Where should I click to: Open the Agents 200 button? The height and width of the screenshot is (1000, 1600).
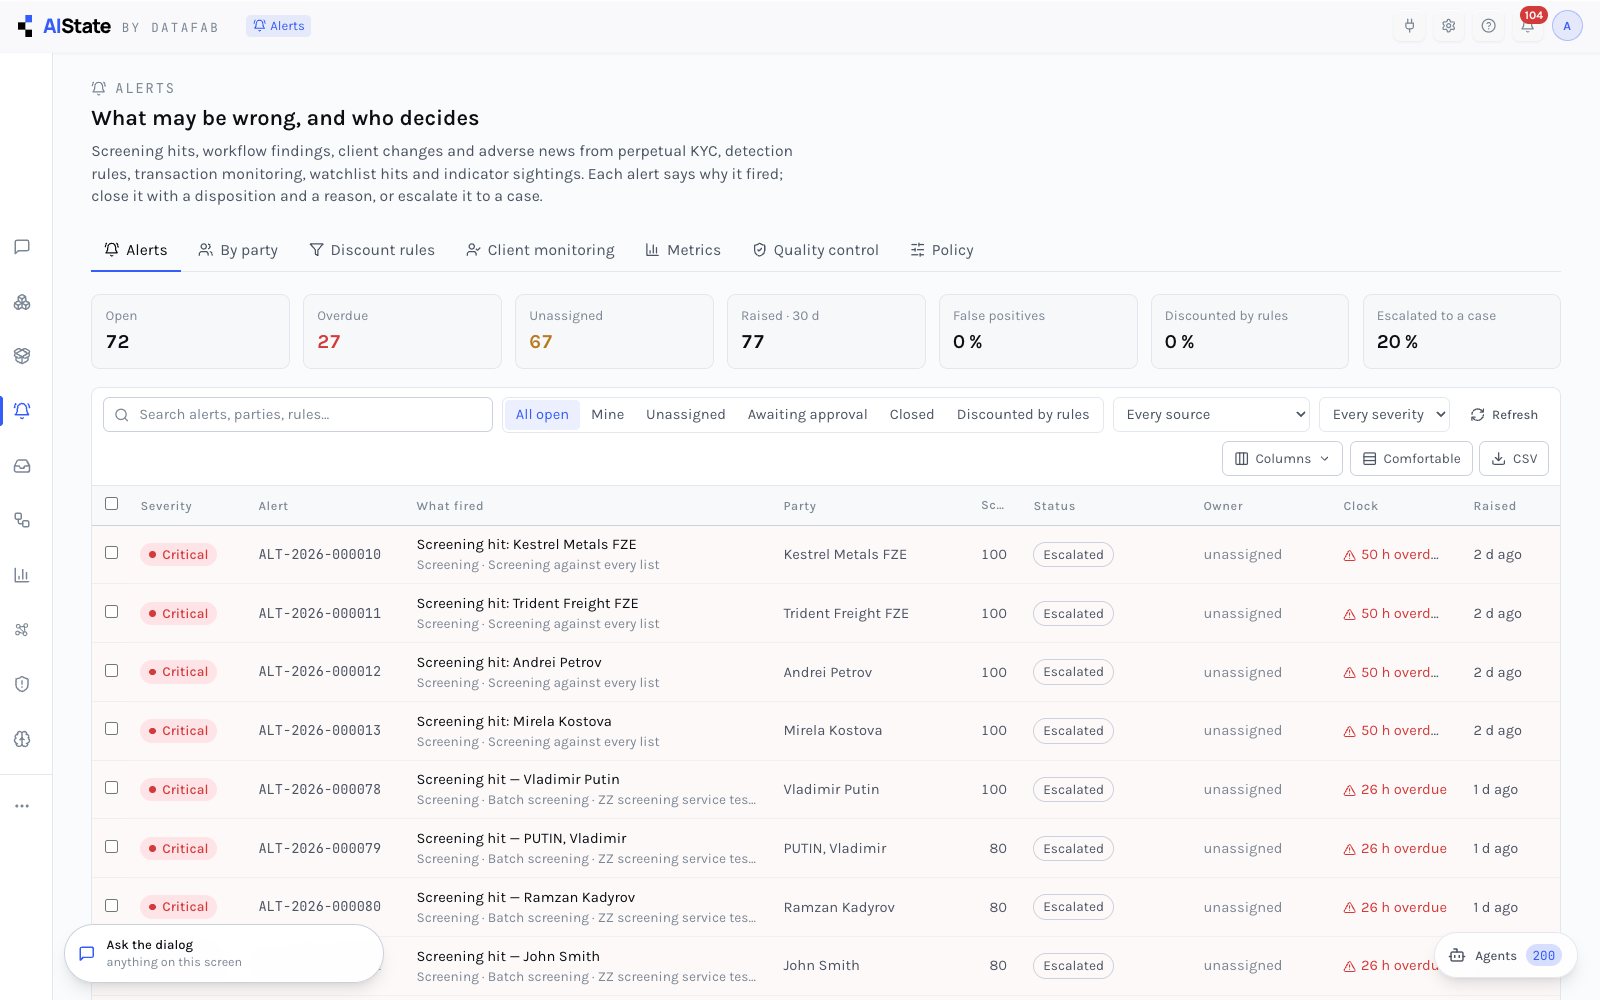tap(1505, 956)
